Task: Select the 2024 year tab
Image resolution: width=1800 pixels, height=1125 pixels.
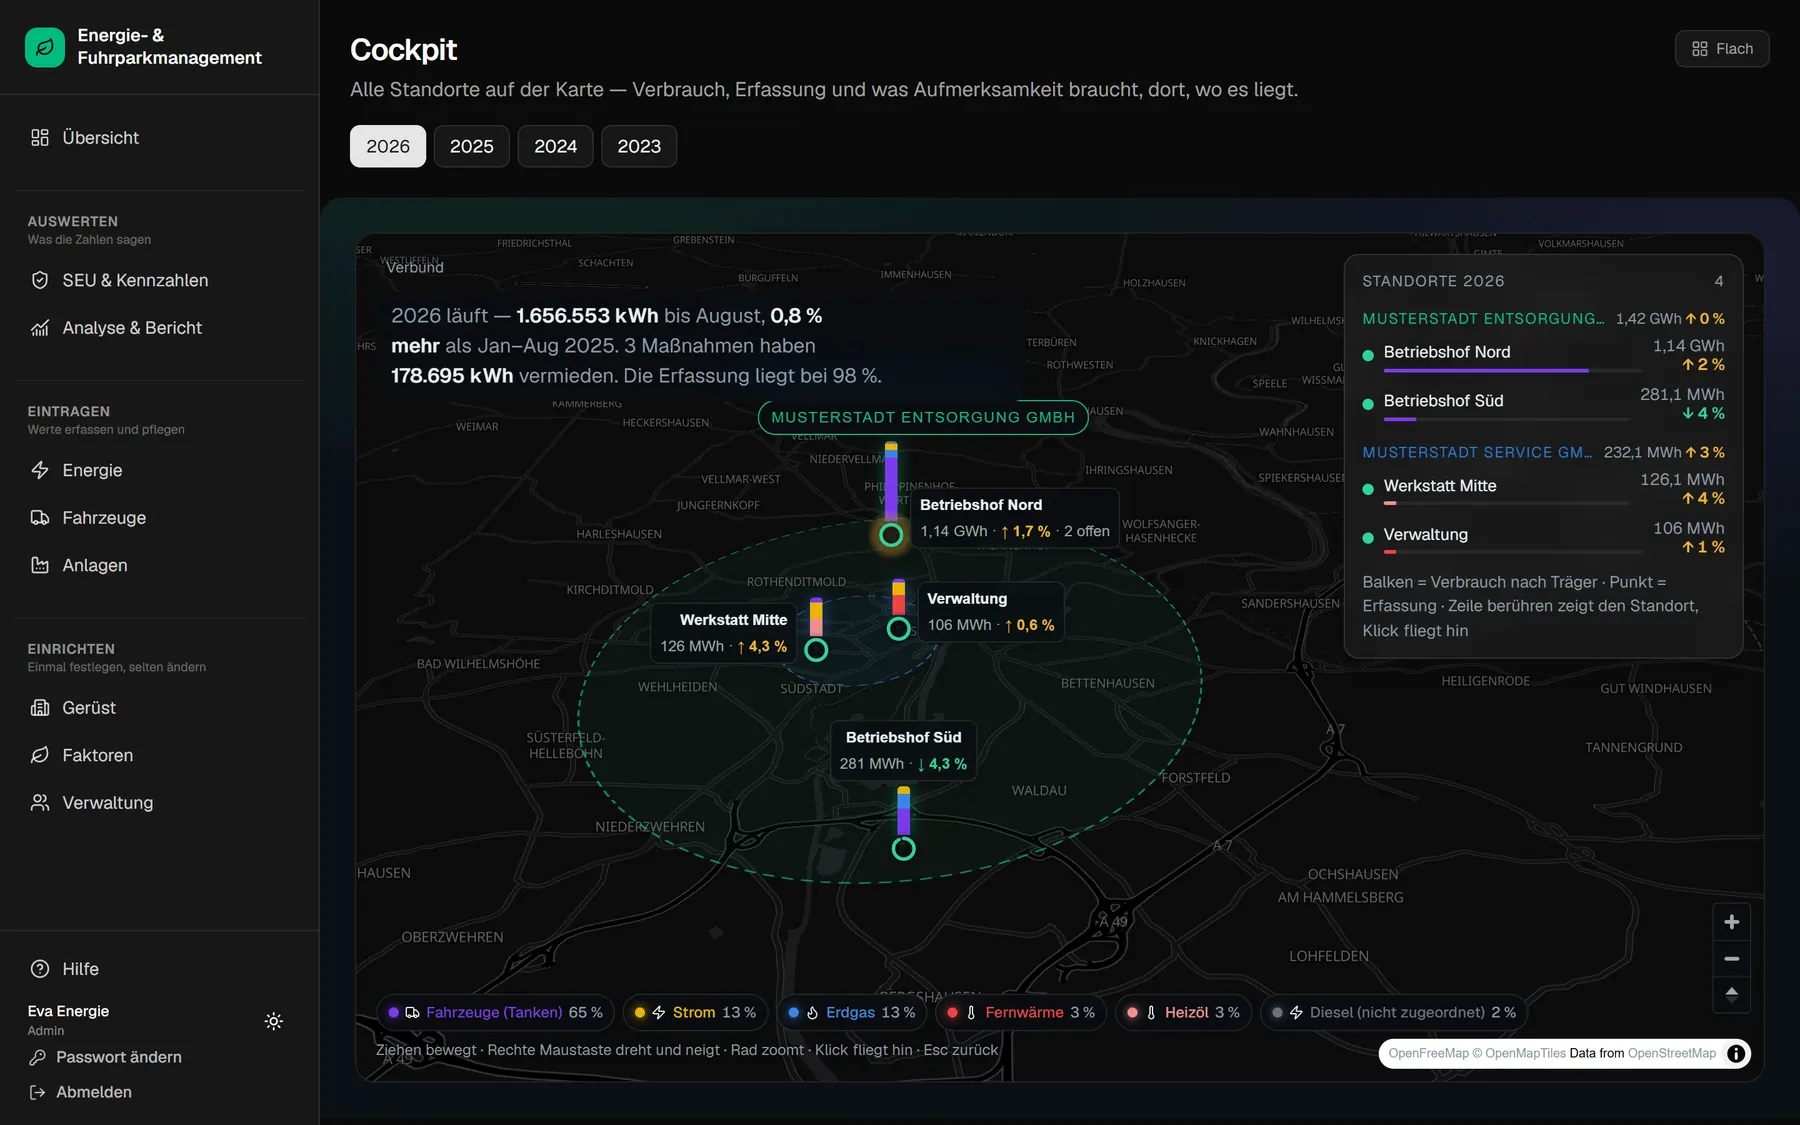Action: [556, 146]
